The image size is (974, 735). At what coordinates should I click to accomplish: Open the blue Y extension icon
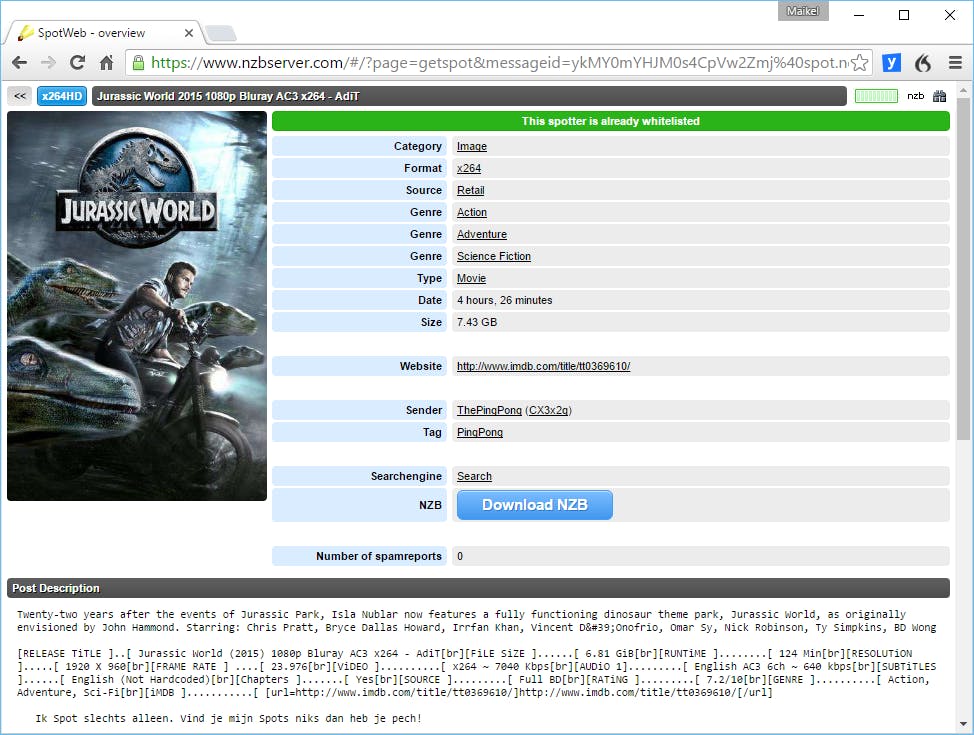(x=891, y=63)
